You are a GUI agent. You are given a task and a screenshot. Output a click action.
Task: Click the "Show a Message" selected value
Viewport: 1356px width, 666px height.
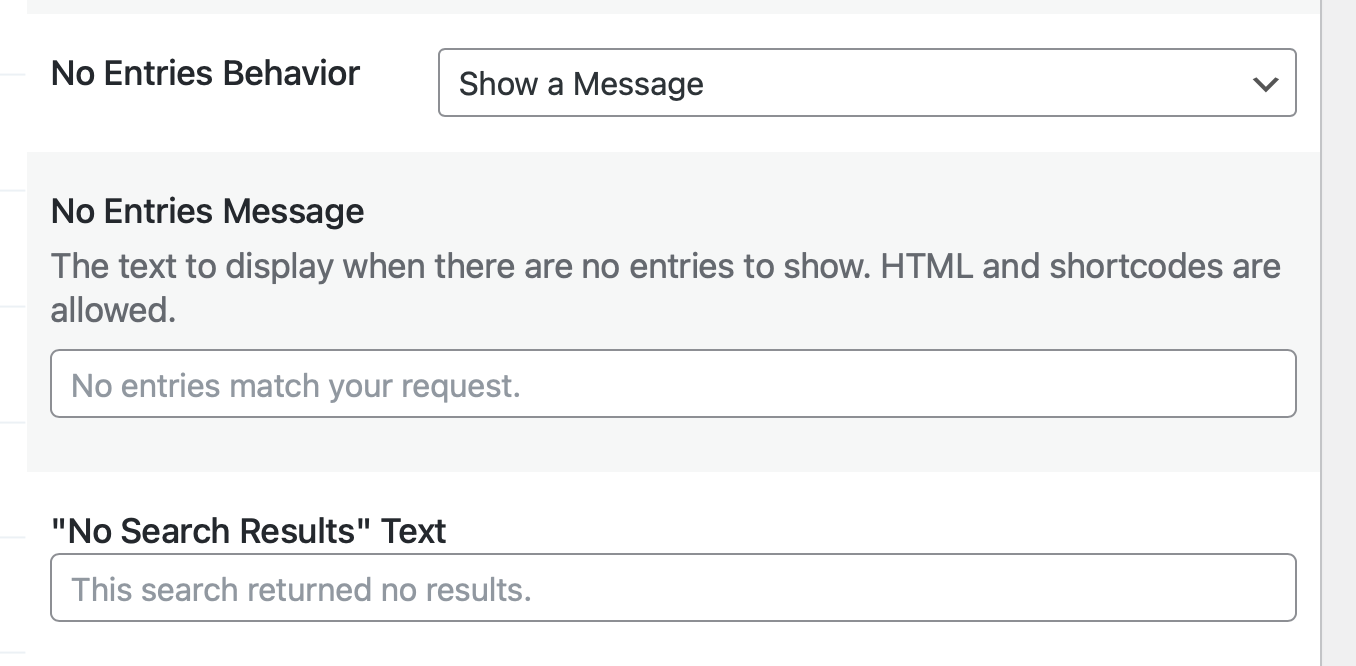pos(581,84)
